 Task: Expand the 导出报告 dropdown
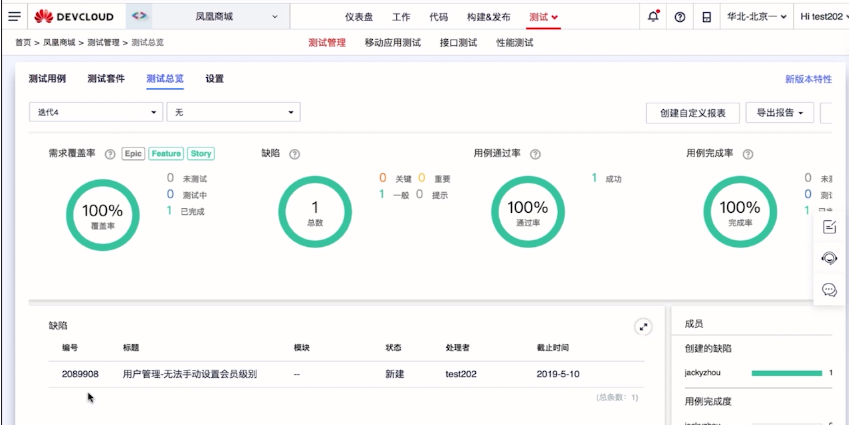coord(780,113)
